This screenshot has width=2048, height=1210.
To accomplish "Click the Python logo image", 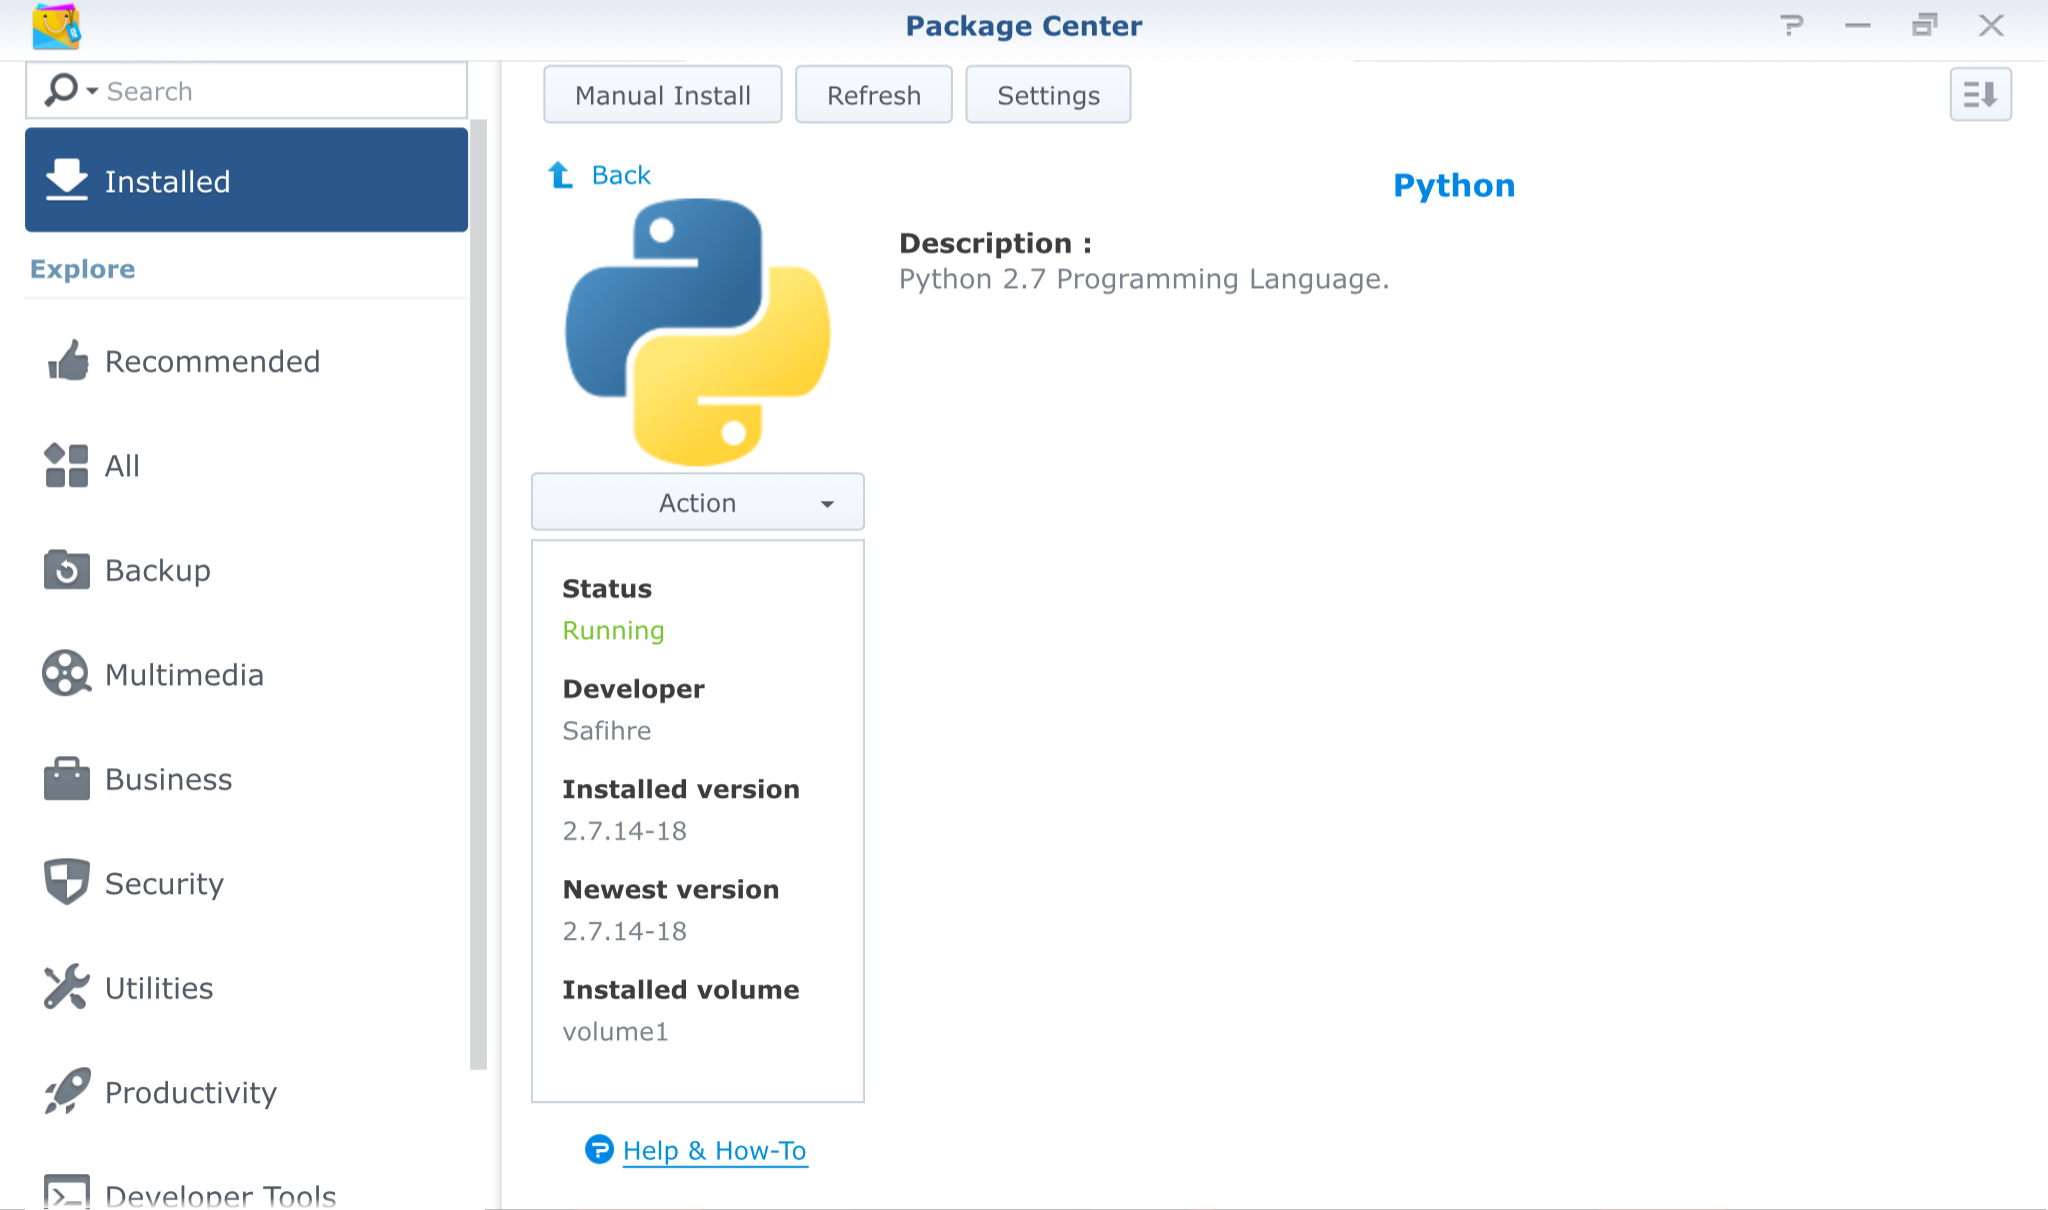I will pyautogui.click(x=698, y=332).
